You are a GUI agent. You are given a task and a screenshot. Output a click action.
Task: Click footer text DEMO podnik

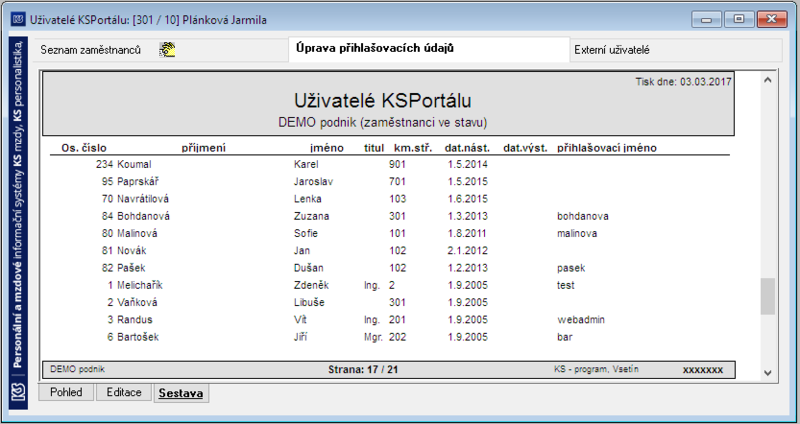[78, 369]
